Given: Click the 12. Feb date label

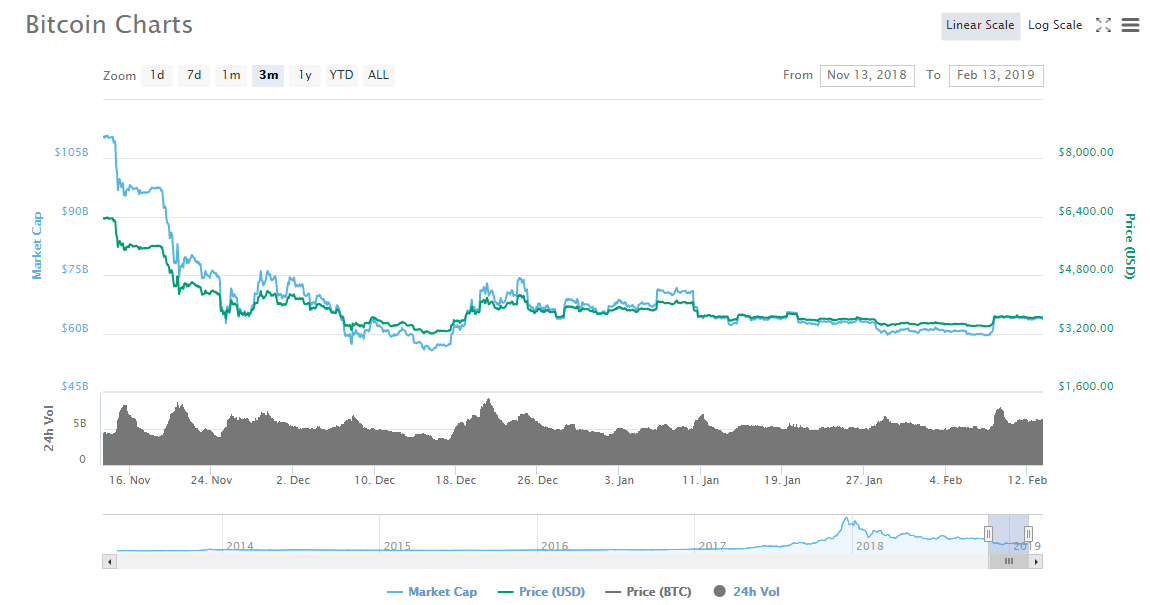Looking at the screenshot, I should point(1027,480).
